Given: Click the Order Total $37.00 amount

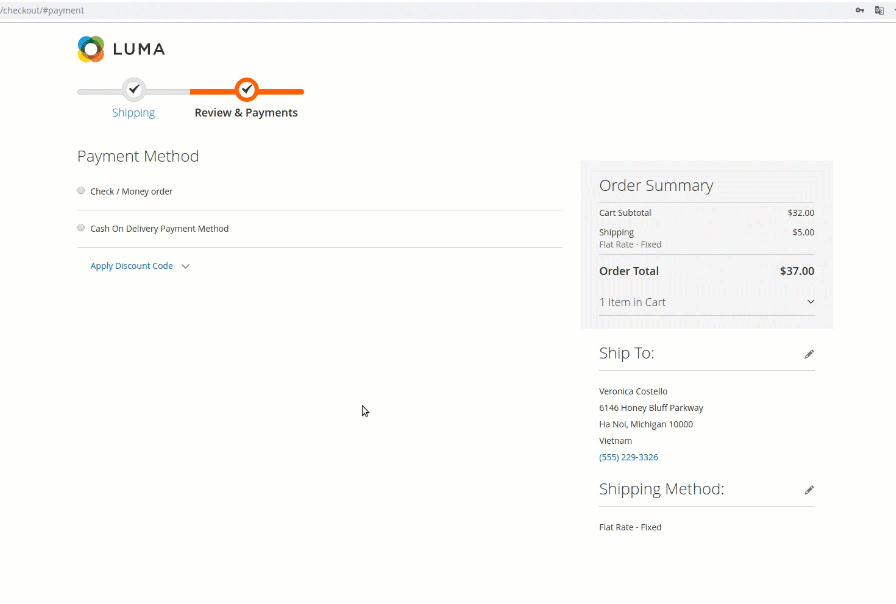Looking at the screenshot, I should click(x=797, y=271).
